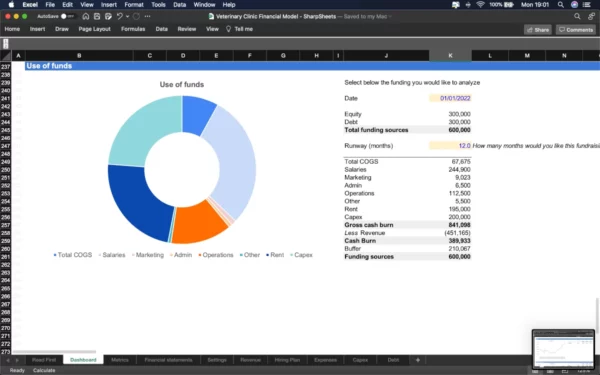
Task: Add a new sheet with plus button
Action: coord(417,360)
